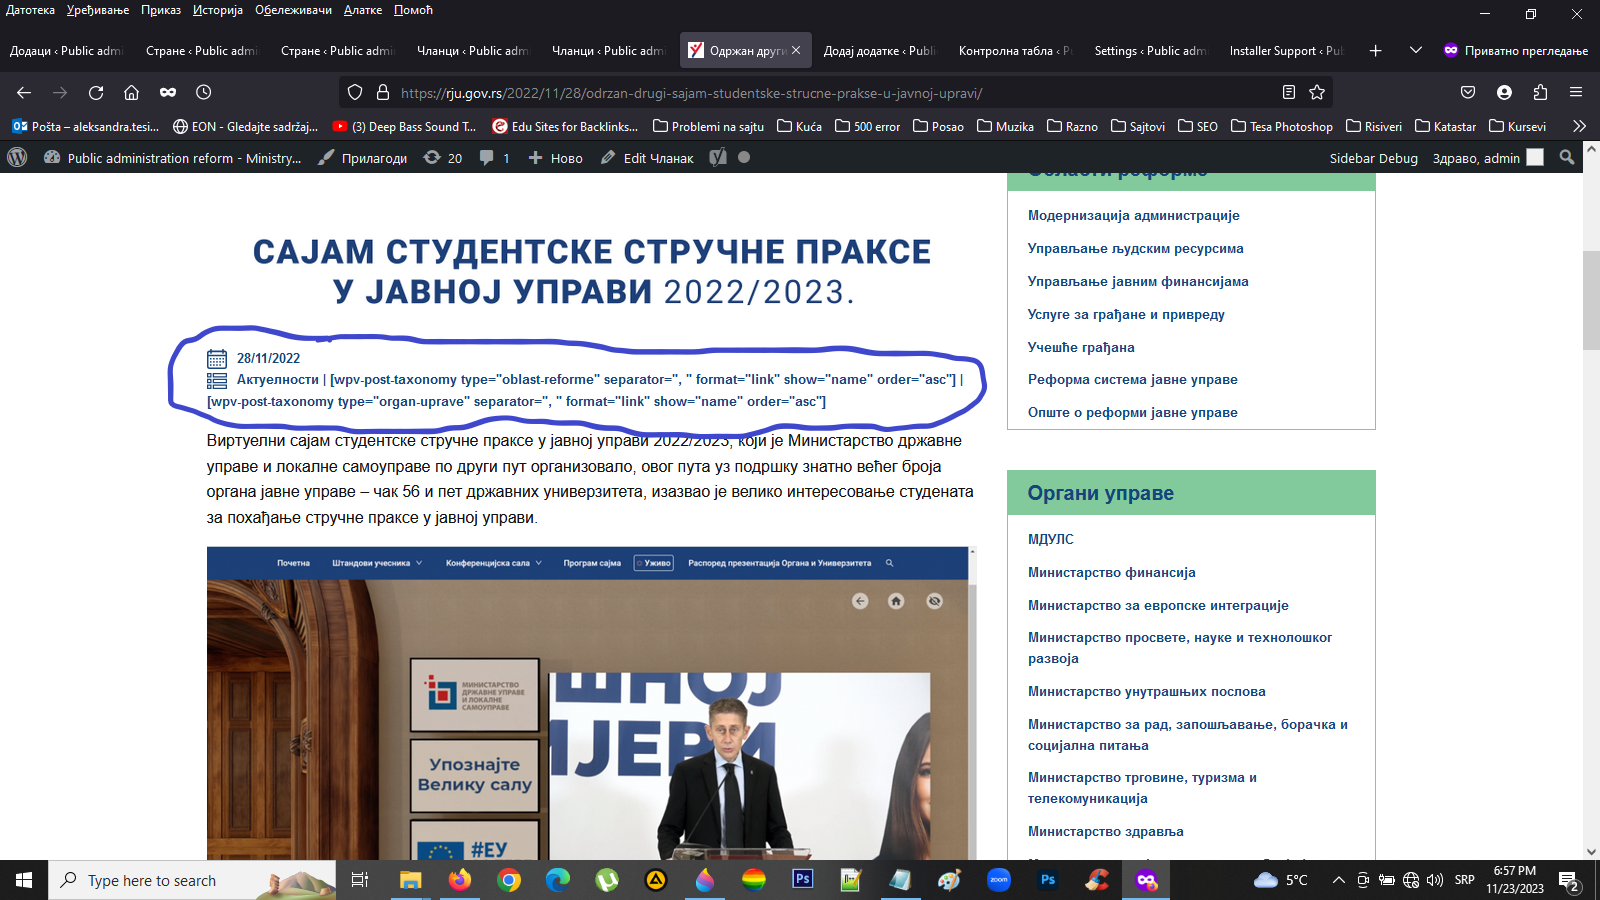The width and height of the screenshot is (1600, 900).
Task: Toggle reader view in the address bar
Action: [x=1289, y=92]
